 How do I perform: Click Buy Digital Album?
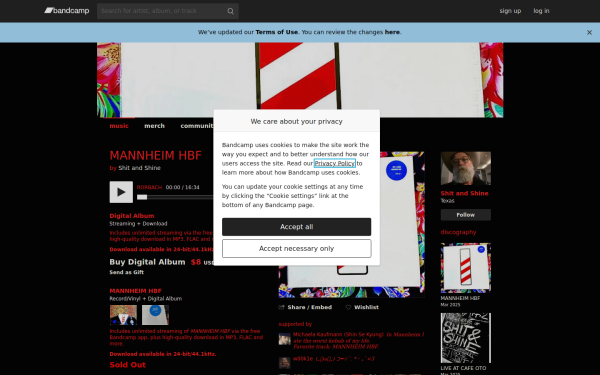pyautogui.click(x=147, y=262)
